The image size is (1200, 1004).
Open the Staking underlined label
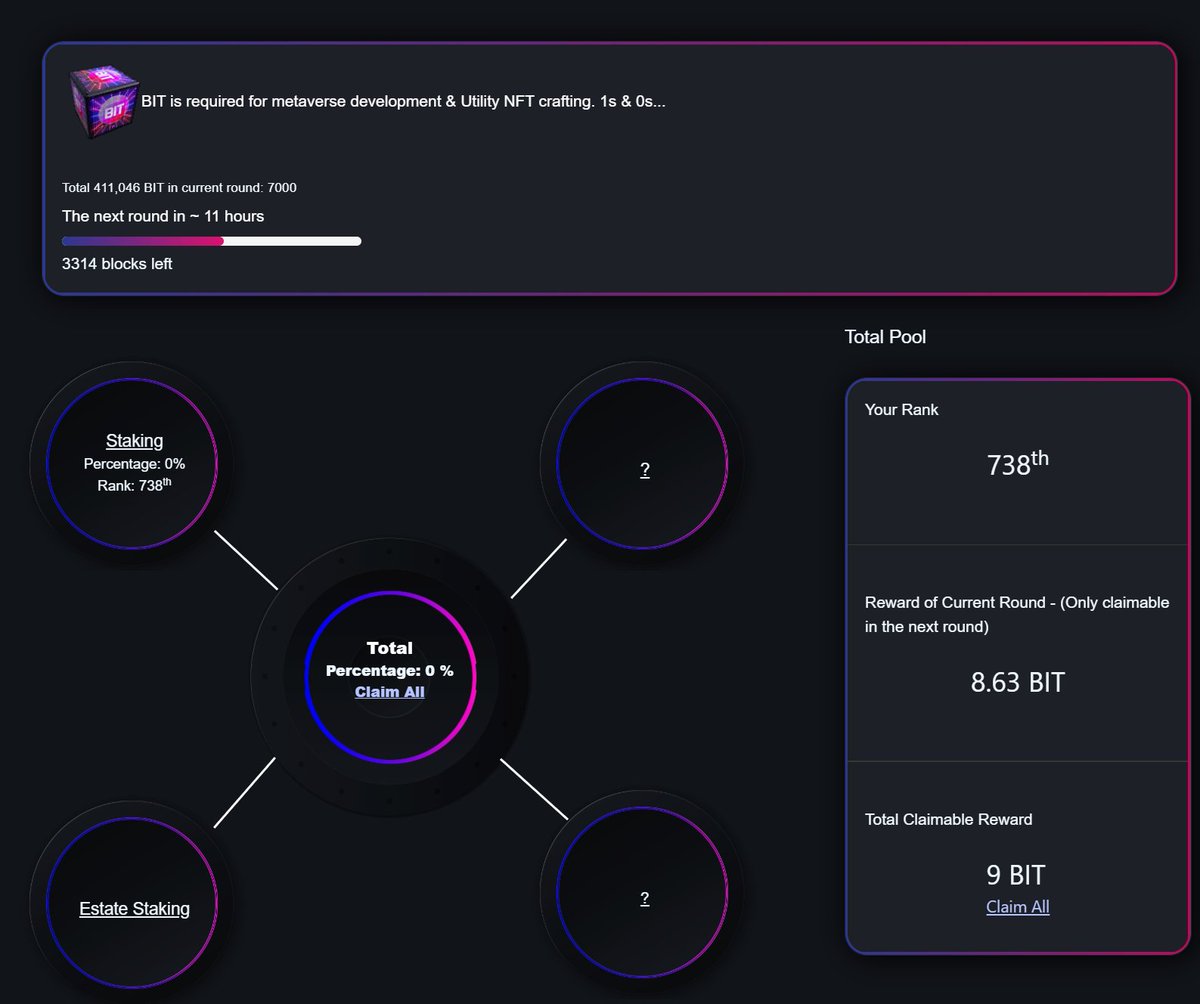pos(134,440)
